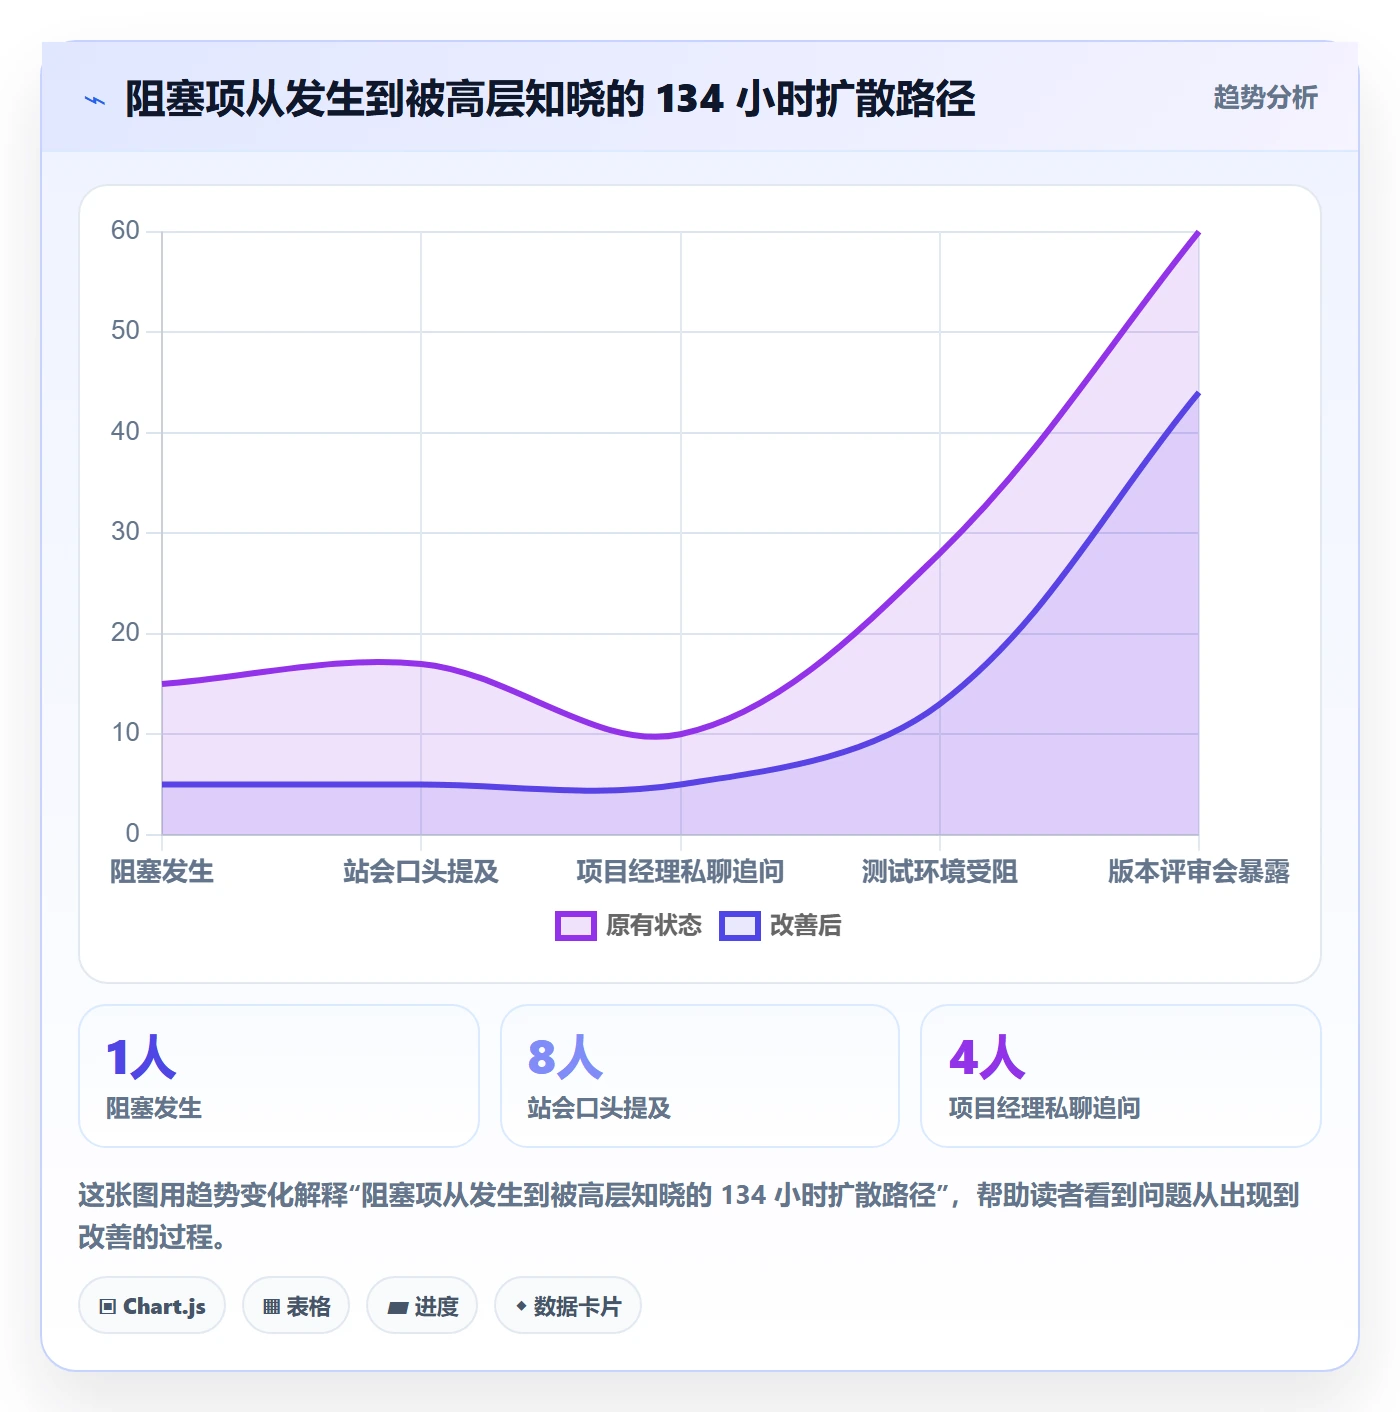Viewport: 1400px width, 1412px height.
Task: Click the 40 y-axis value
Action: (x=125, y=432)
